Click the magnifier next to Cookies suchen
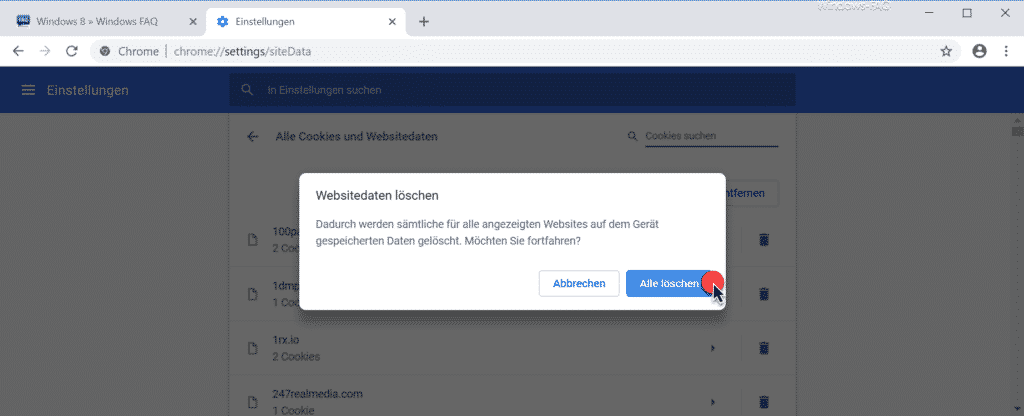 [632, 136]
